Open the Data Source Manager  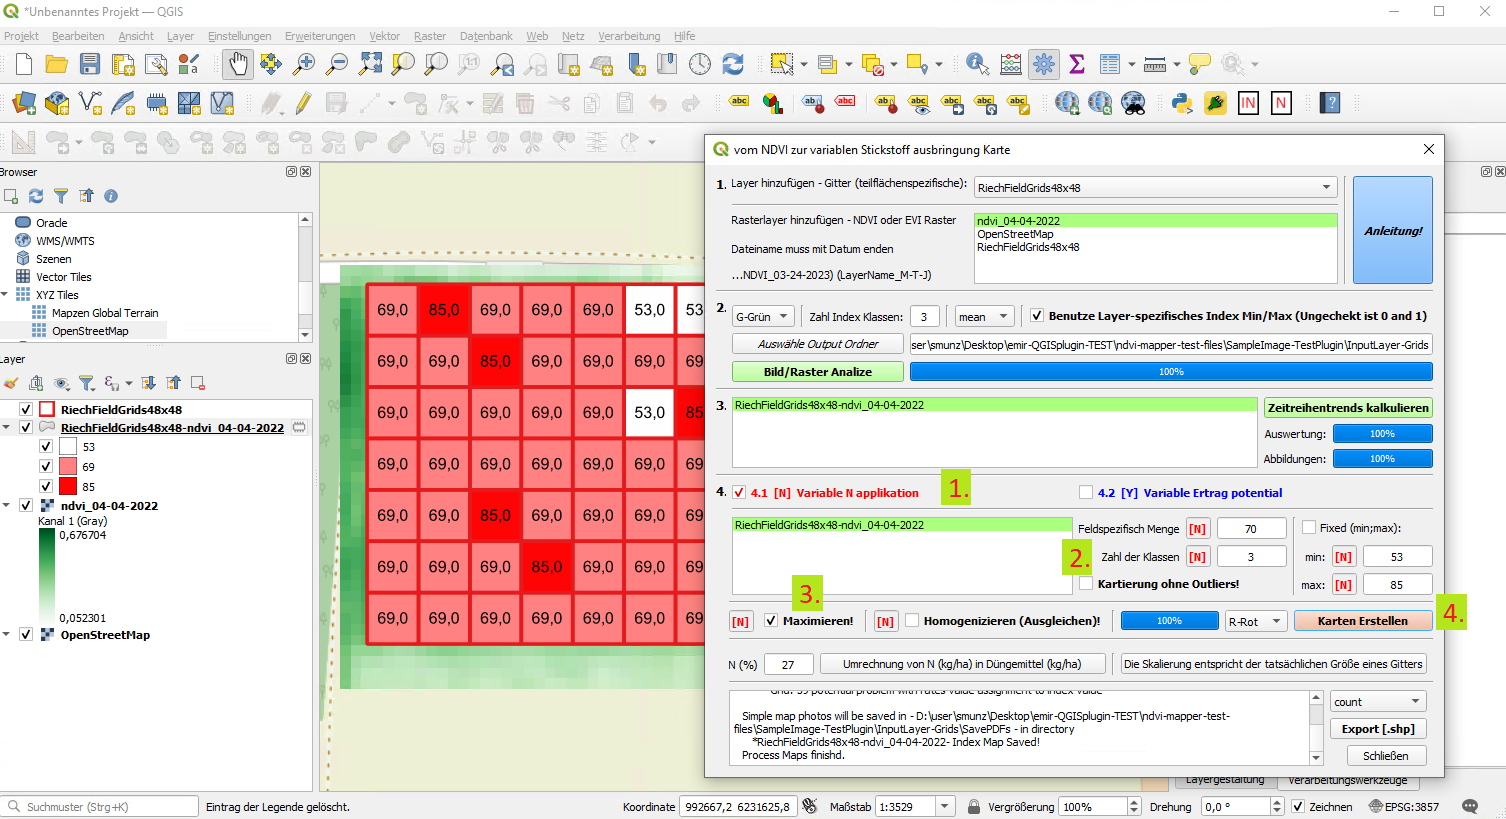click(x=24, y=103)
